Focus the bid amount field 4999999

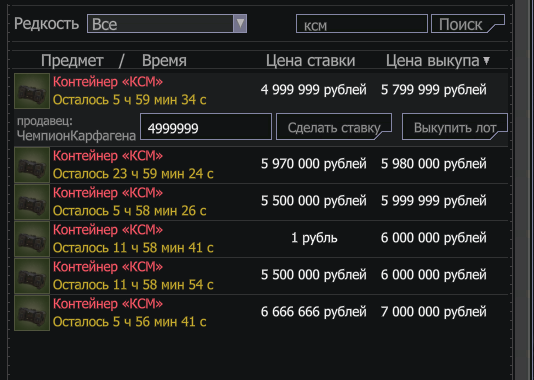pyautogui.click(x=206, y=127)
